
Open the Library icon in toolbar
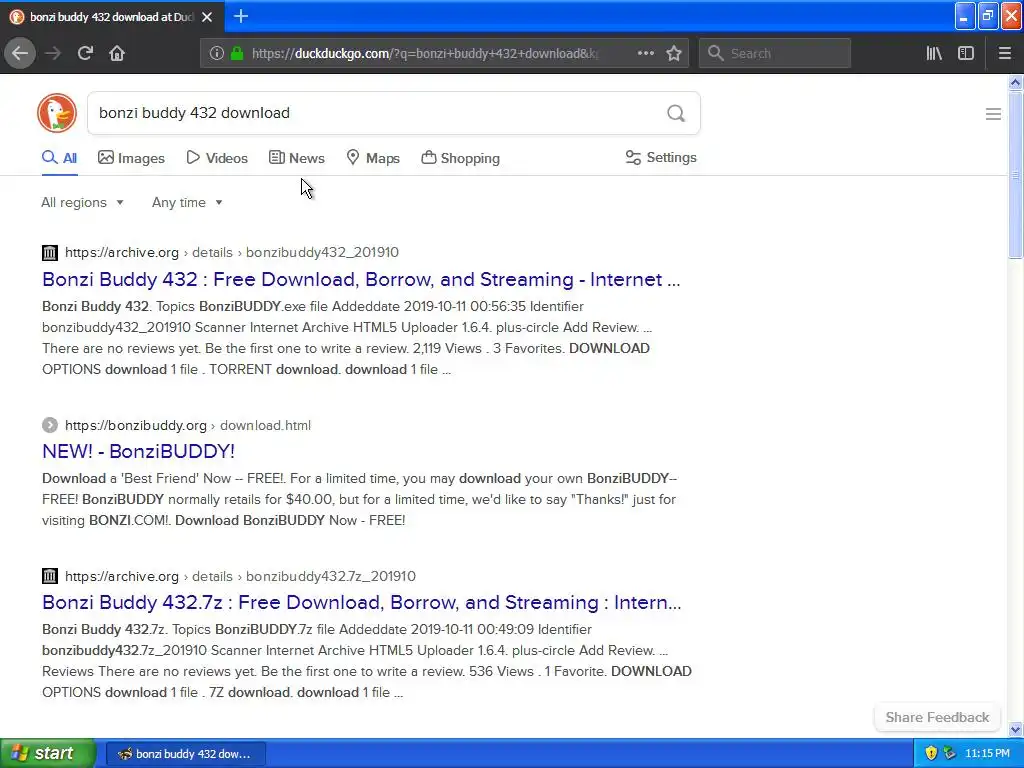(x=934, y=53)
